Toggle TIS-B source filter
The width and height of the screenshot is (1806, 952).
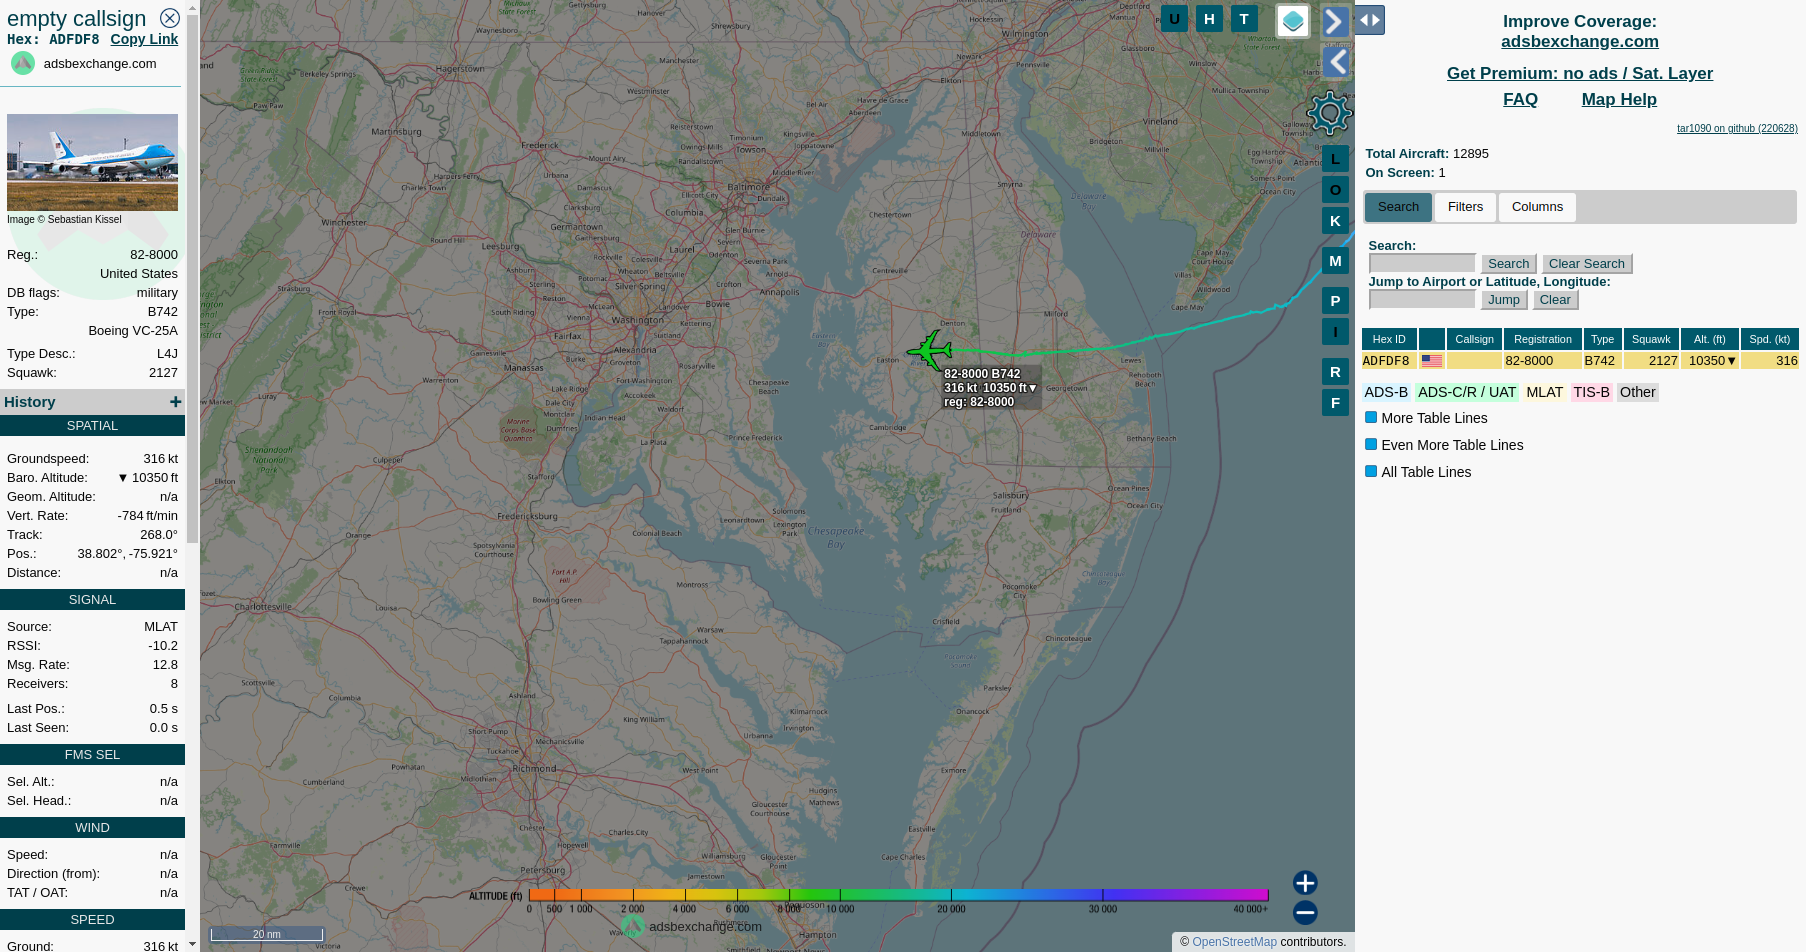pos(1591,393)
